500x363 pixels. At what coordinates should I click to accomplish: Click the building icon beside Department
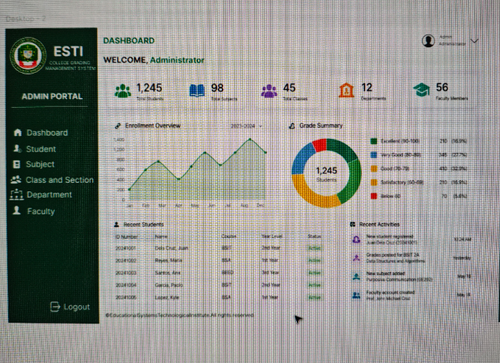pos(16,194)
